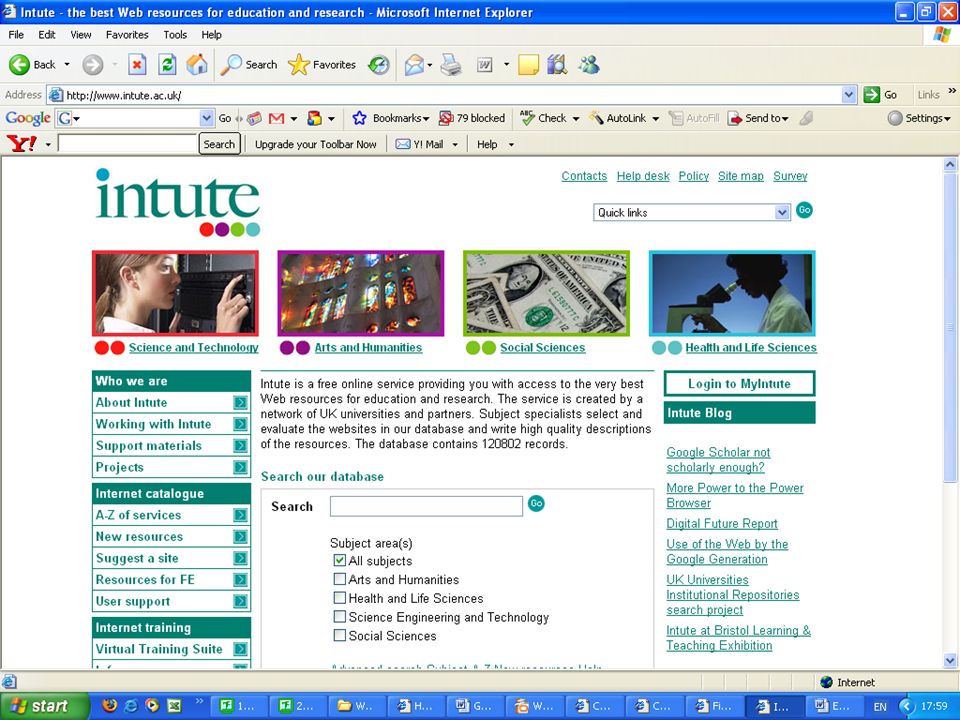The height and width of the screenshot is (720, 960).
Task: Expand the Y! Mail dropdown arrow
Action: pyautogui.click(x=454, y=144)
